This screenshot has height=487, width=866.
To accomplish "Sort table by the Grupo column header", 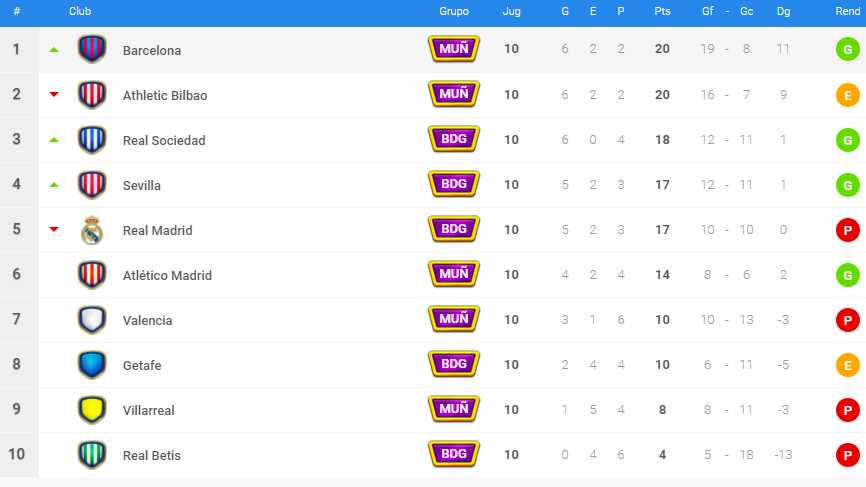I will (454, 11).
